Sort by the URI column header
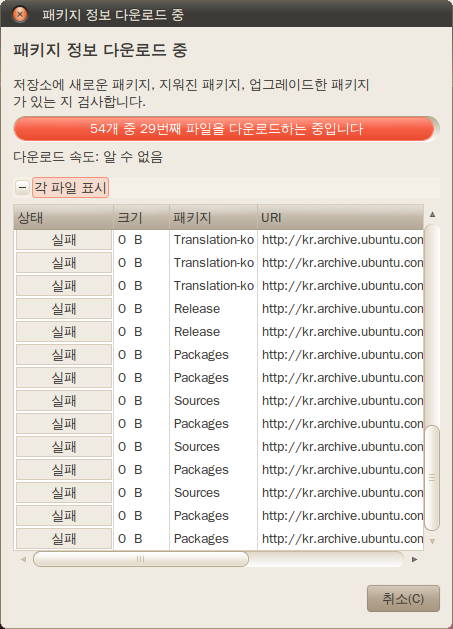This screenshot has width=453, height=629. coord(340,217)
